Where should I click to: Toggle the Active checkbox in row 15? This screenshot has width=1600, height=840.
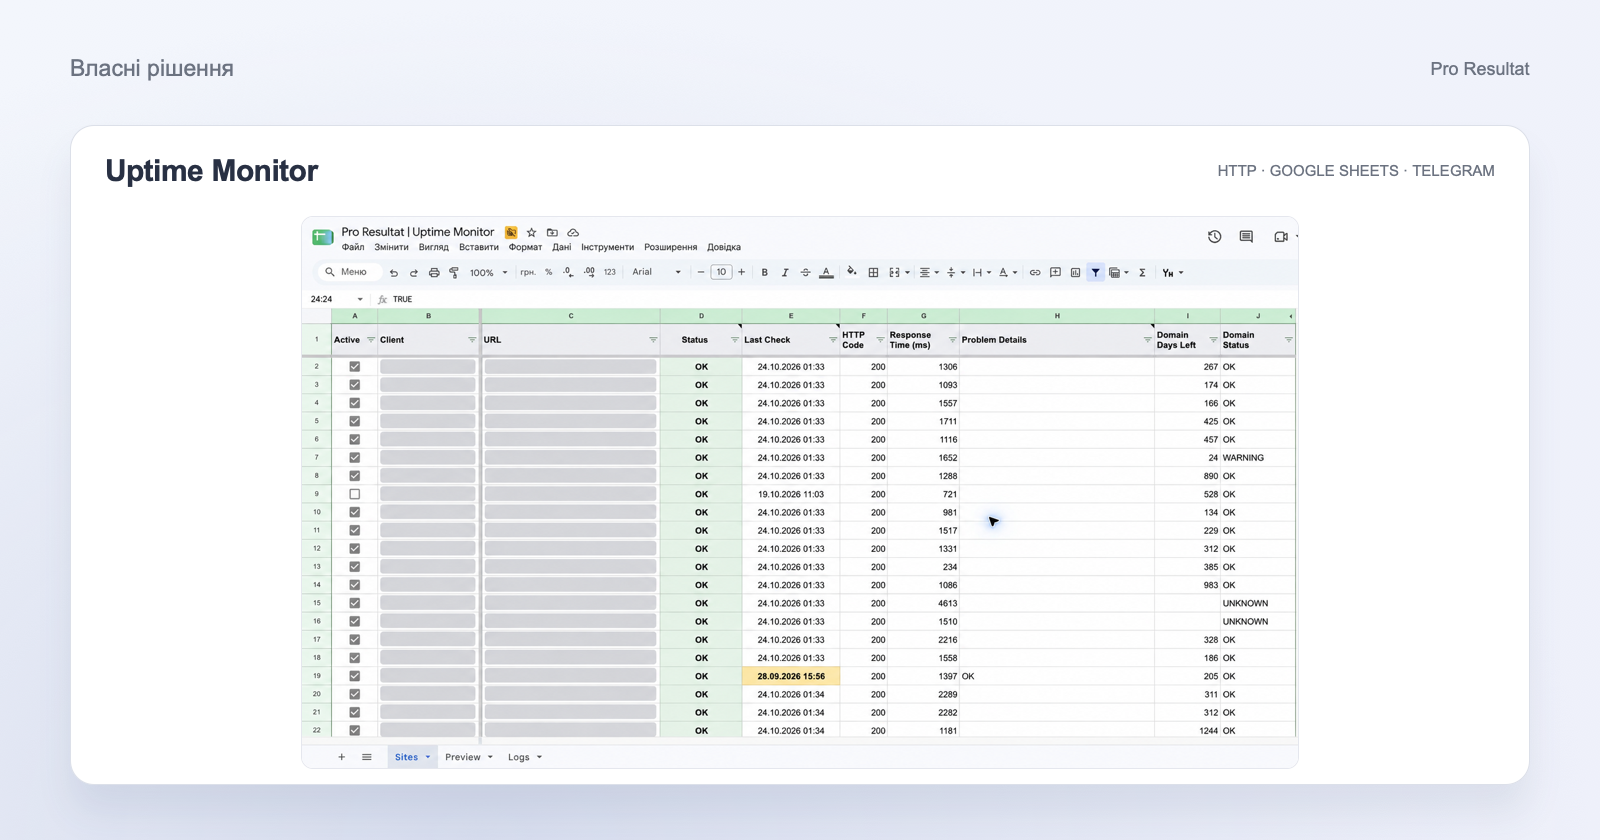click(354, 603)
